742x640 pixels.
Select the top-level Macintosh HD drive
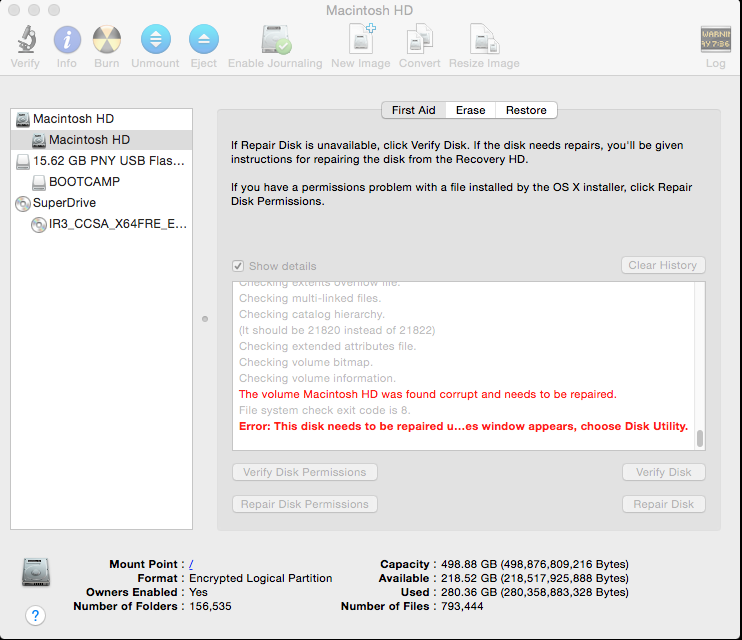point(101,119)
